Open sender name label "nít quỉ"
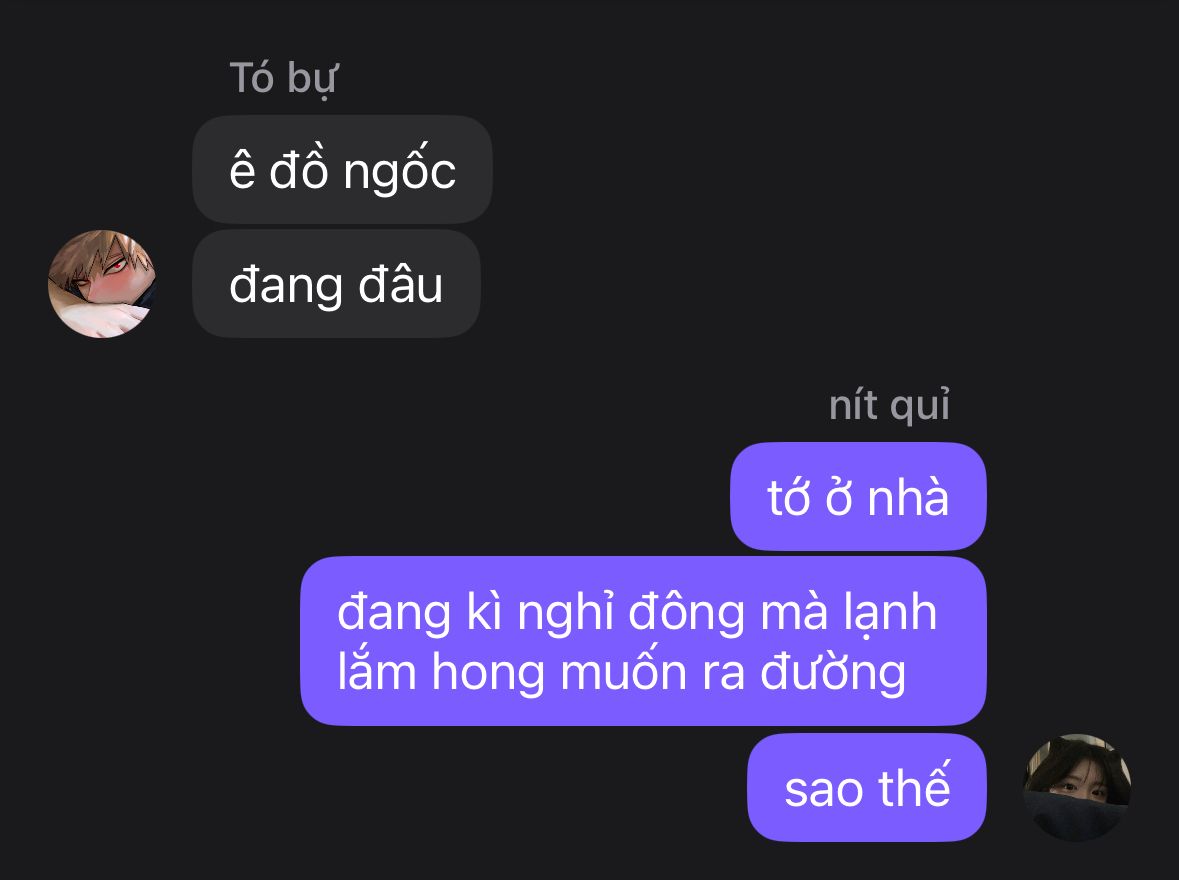The height and width of the screenshot is (880, 1179). pyautogui.click(x=890, y=405)
